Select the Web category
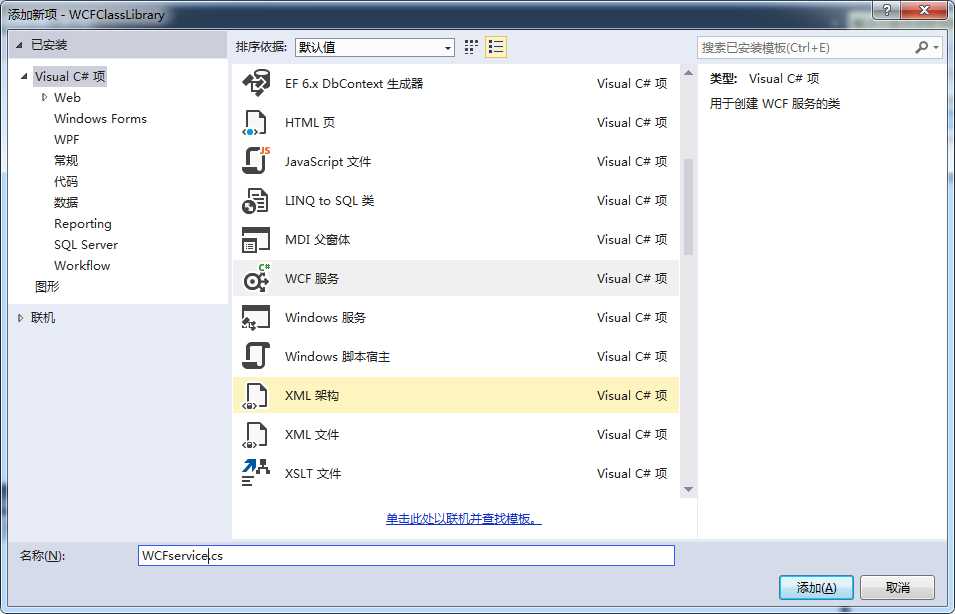 [67, 97]
